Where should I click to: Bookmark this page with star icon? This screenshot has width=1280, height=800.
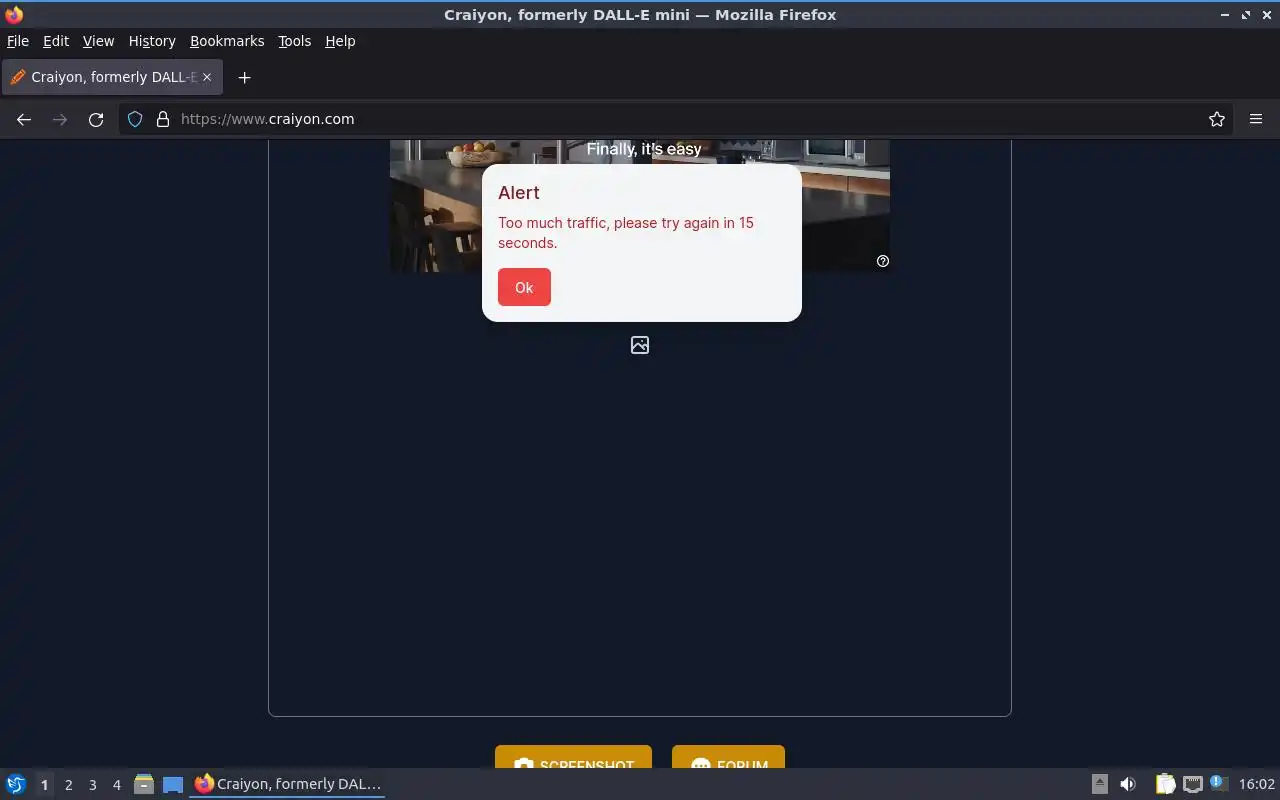pyautogui.click(x=1217, y=119)
